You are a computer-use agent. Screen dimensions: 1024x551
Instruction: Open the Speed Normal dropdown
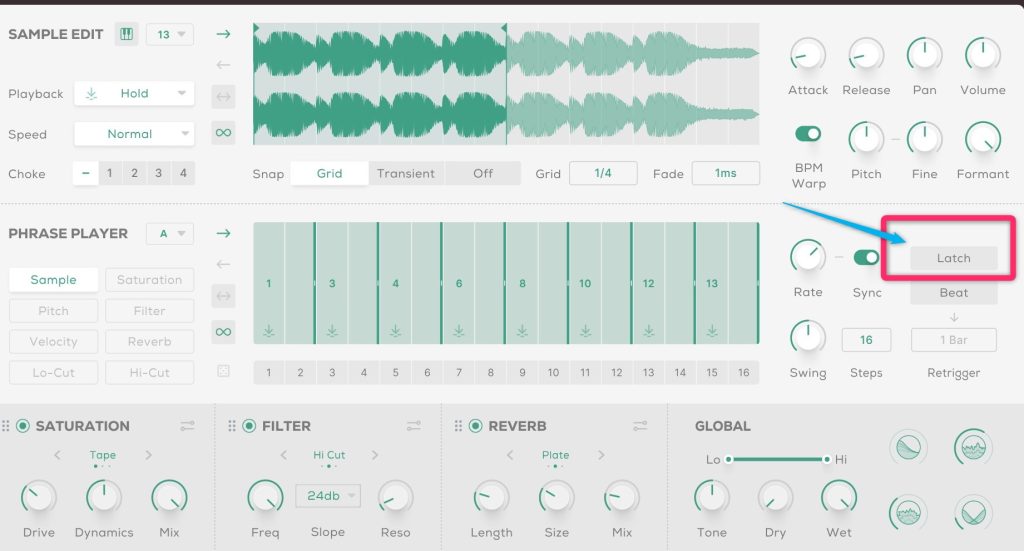pos(134,134)
